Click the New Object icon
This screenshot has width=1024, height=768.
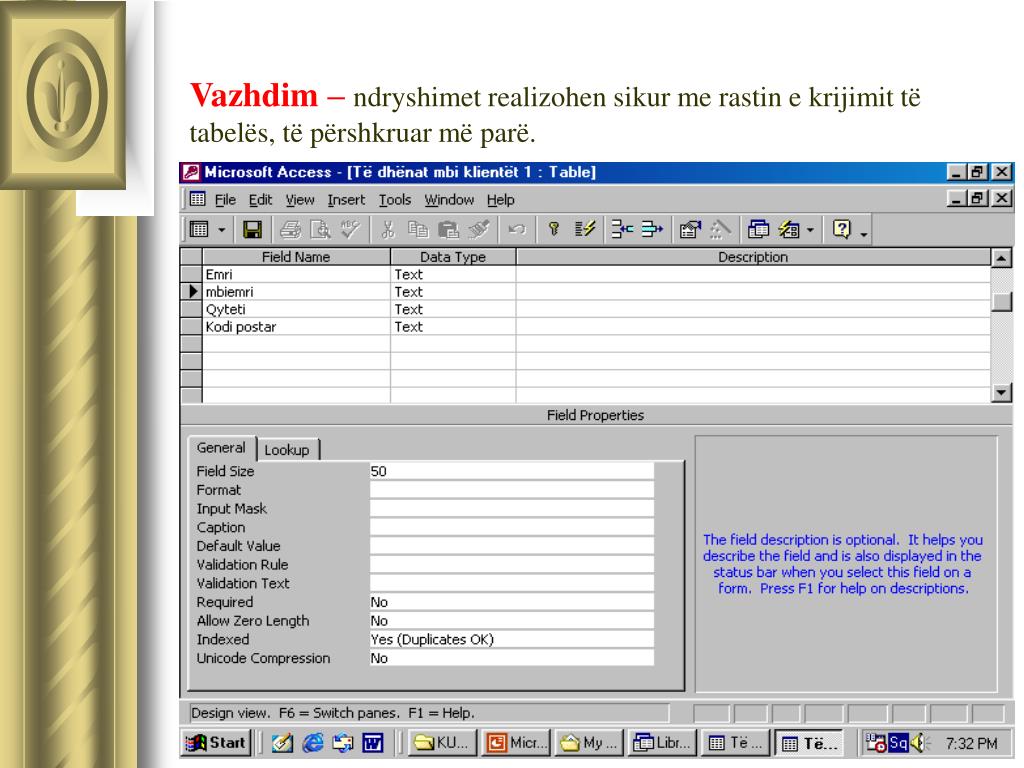click(789, 230)
